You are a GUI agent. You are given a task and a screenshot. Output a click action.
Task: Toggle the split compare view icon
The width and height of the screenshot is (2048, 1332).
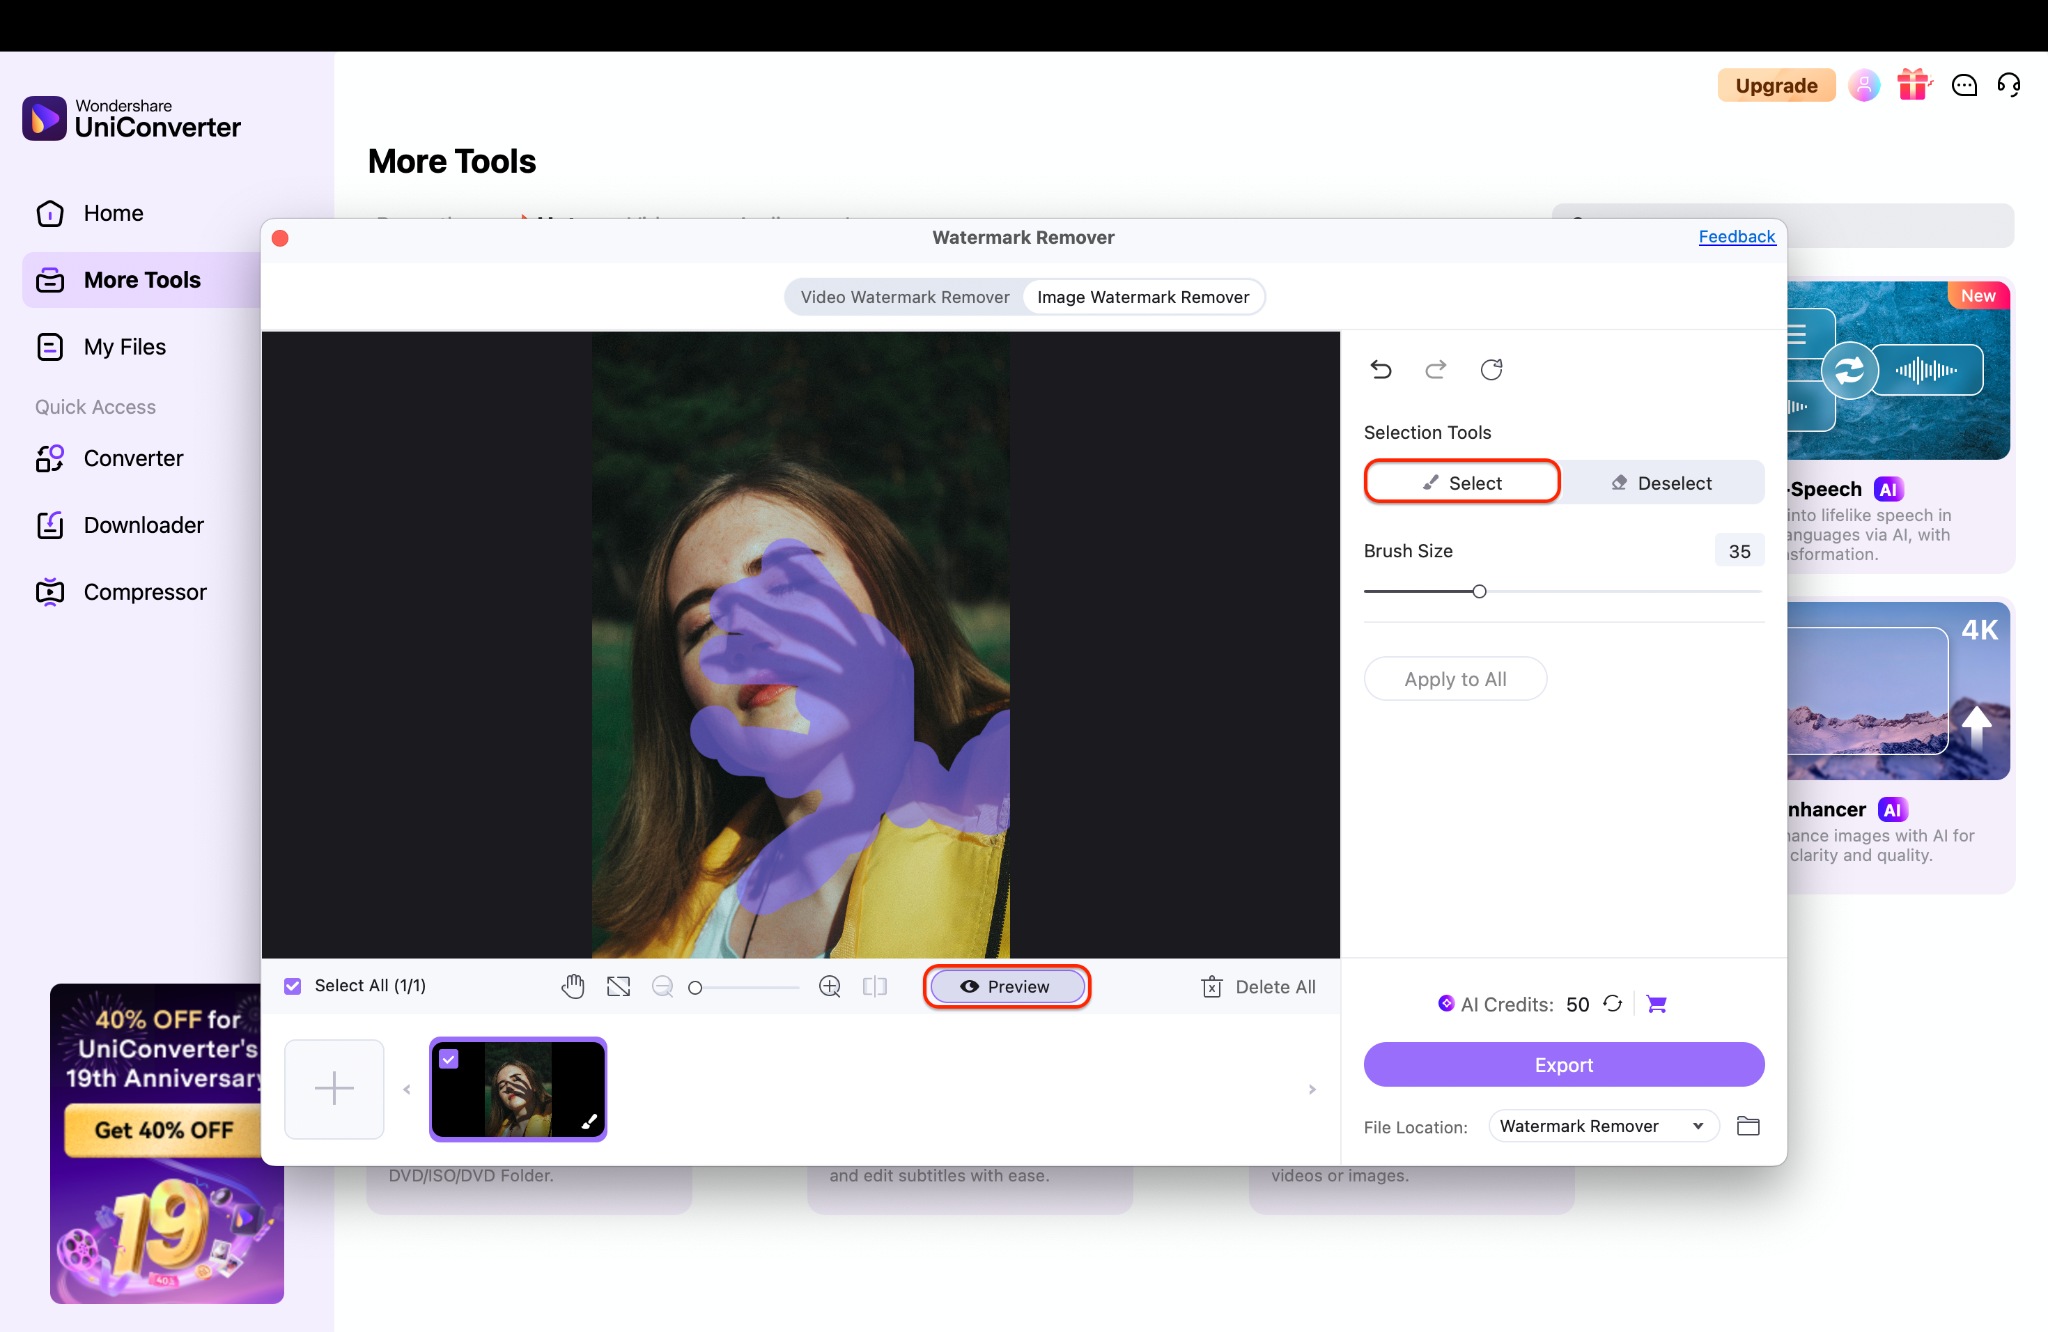(x=875, y=987)
